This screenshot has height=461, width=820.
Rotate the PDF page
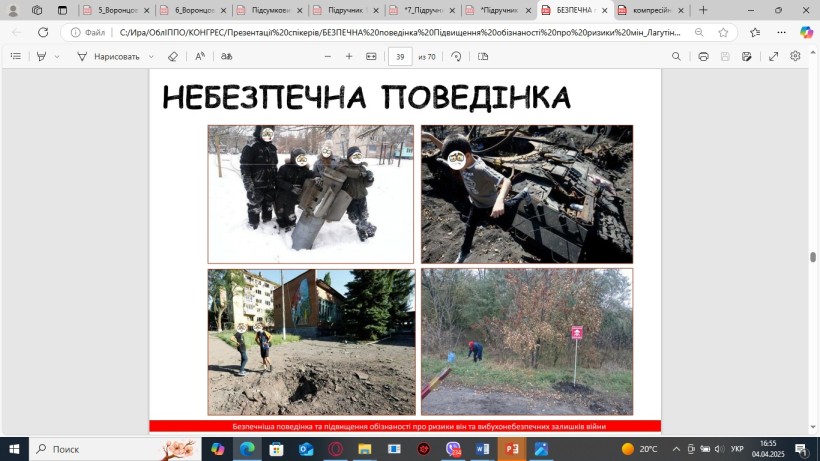point(456,56)
